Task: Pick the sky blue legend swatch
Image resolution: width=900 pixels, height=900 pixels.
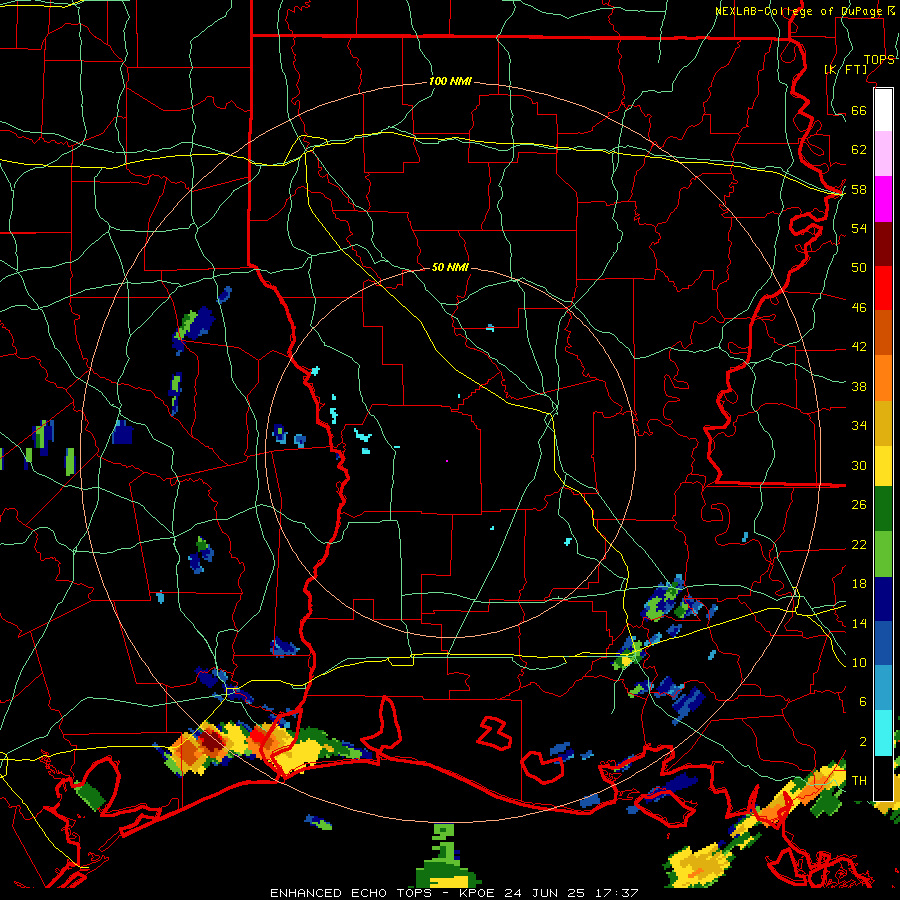Action: [x=883, y=688]
